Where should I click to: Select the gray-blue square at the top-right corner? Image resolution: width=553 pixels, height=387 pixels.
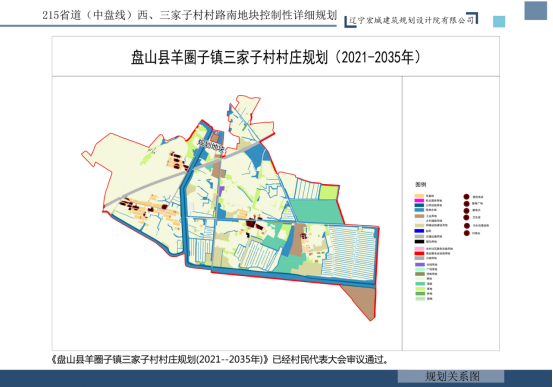coord(535,11)
